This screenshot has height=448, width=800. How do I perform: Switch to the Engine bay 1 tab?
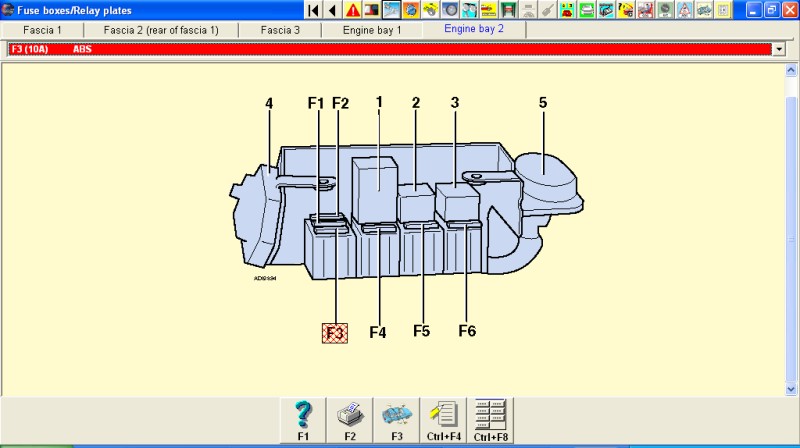[371, 30]
